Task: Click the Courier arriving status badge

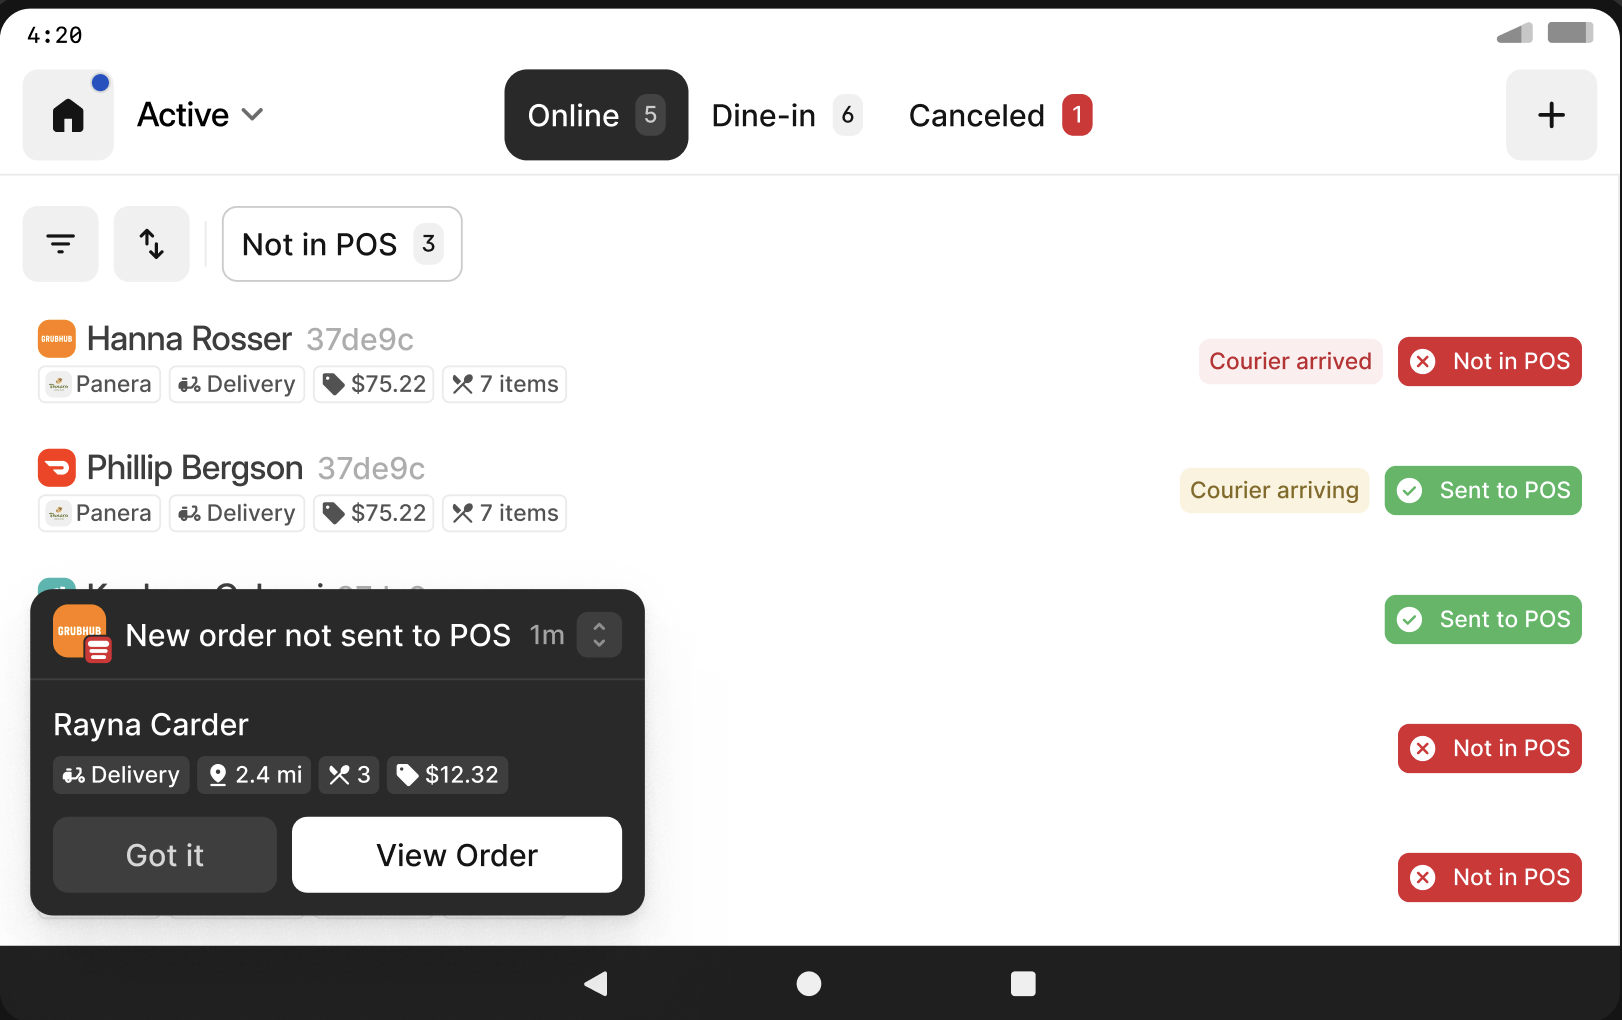Action: [1274, 490]
